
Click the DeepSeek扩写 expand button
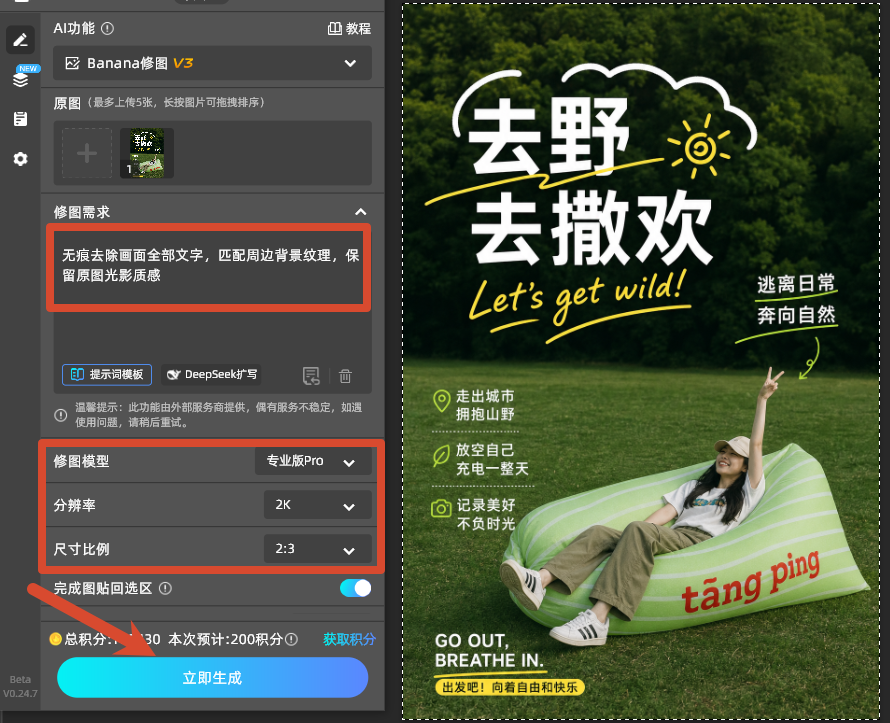tap(211, 375)
